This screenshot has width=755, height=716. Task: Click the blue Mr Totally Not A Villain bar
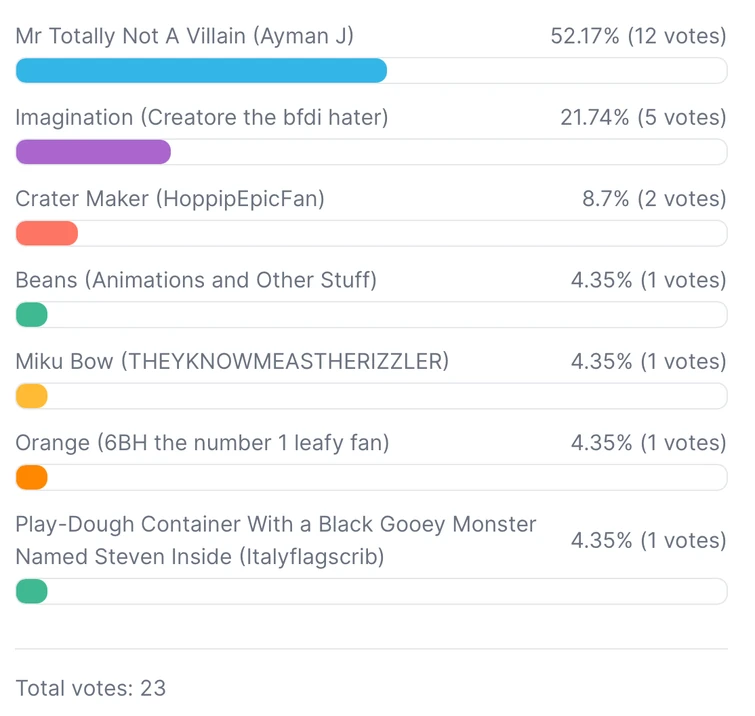(x=201, y=70)
